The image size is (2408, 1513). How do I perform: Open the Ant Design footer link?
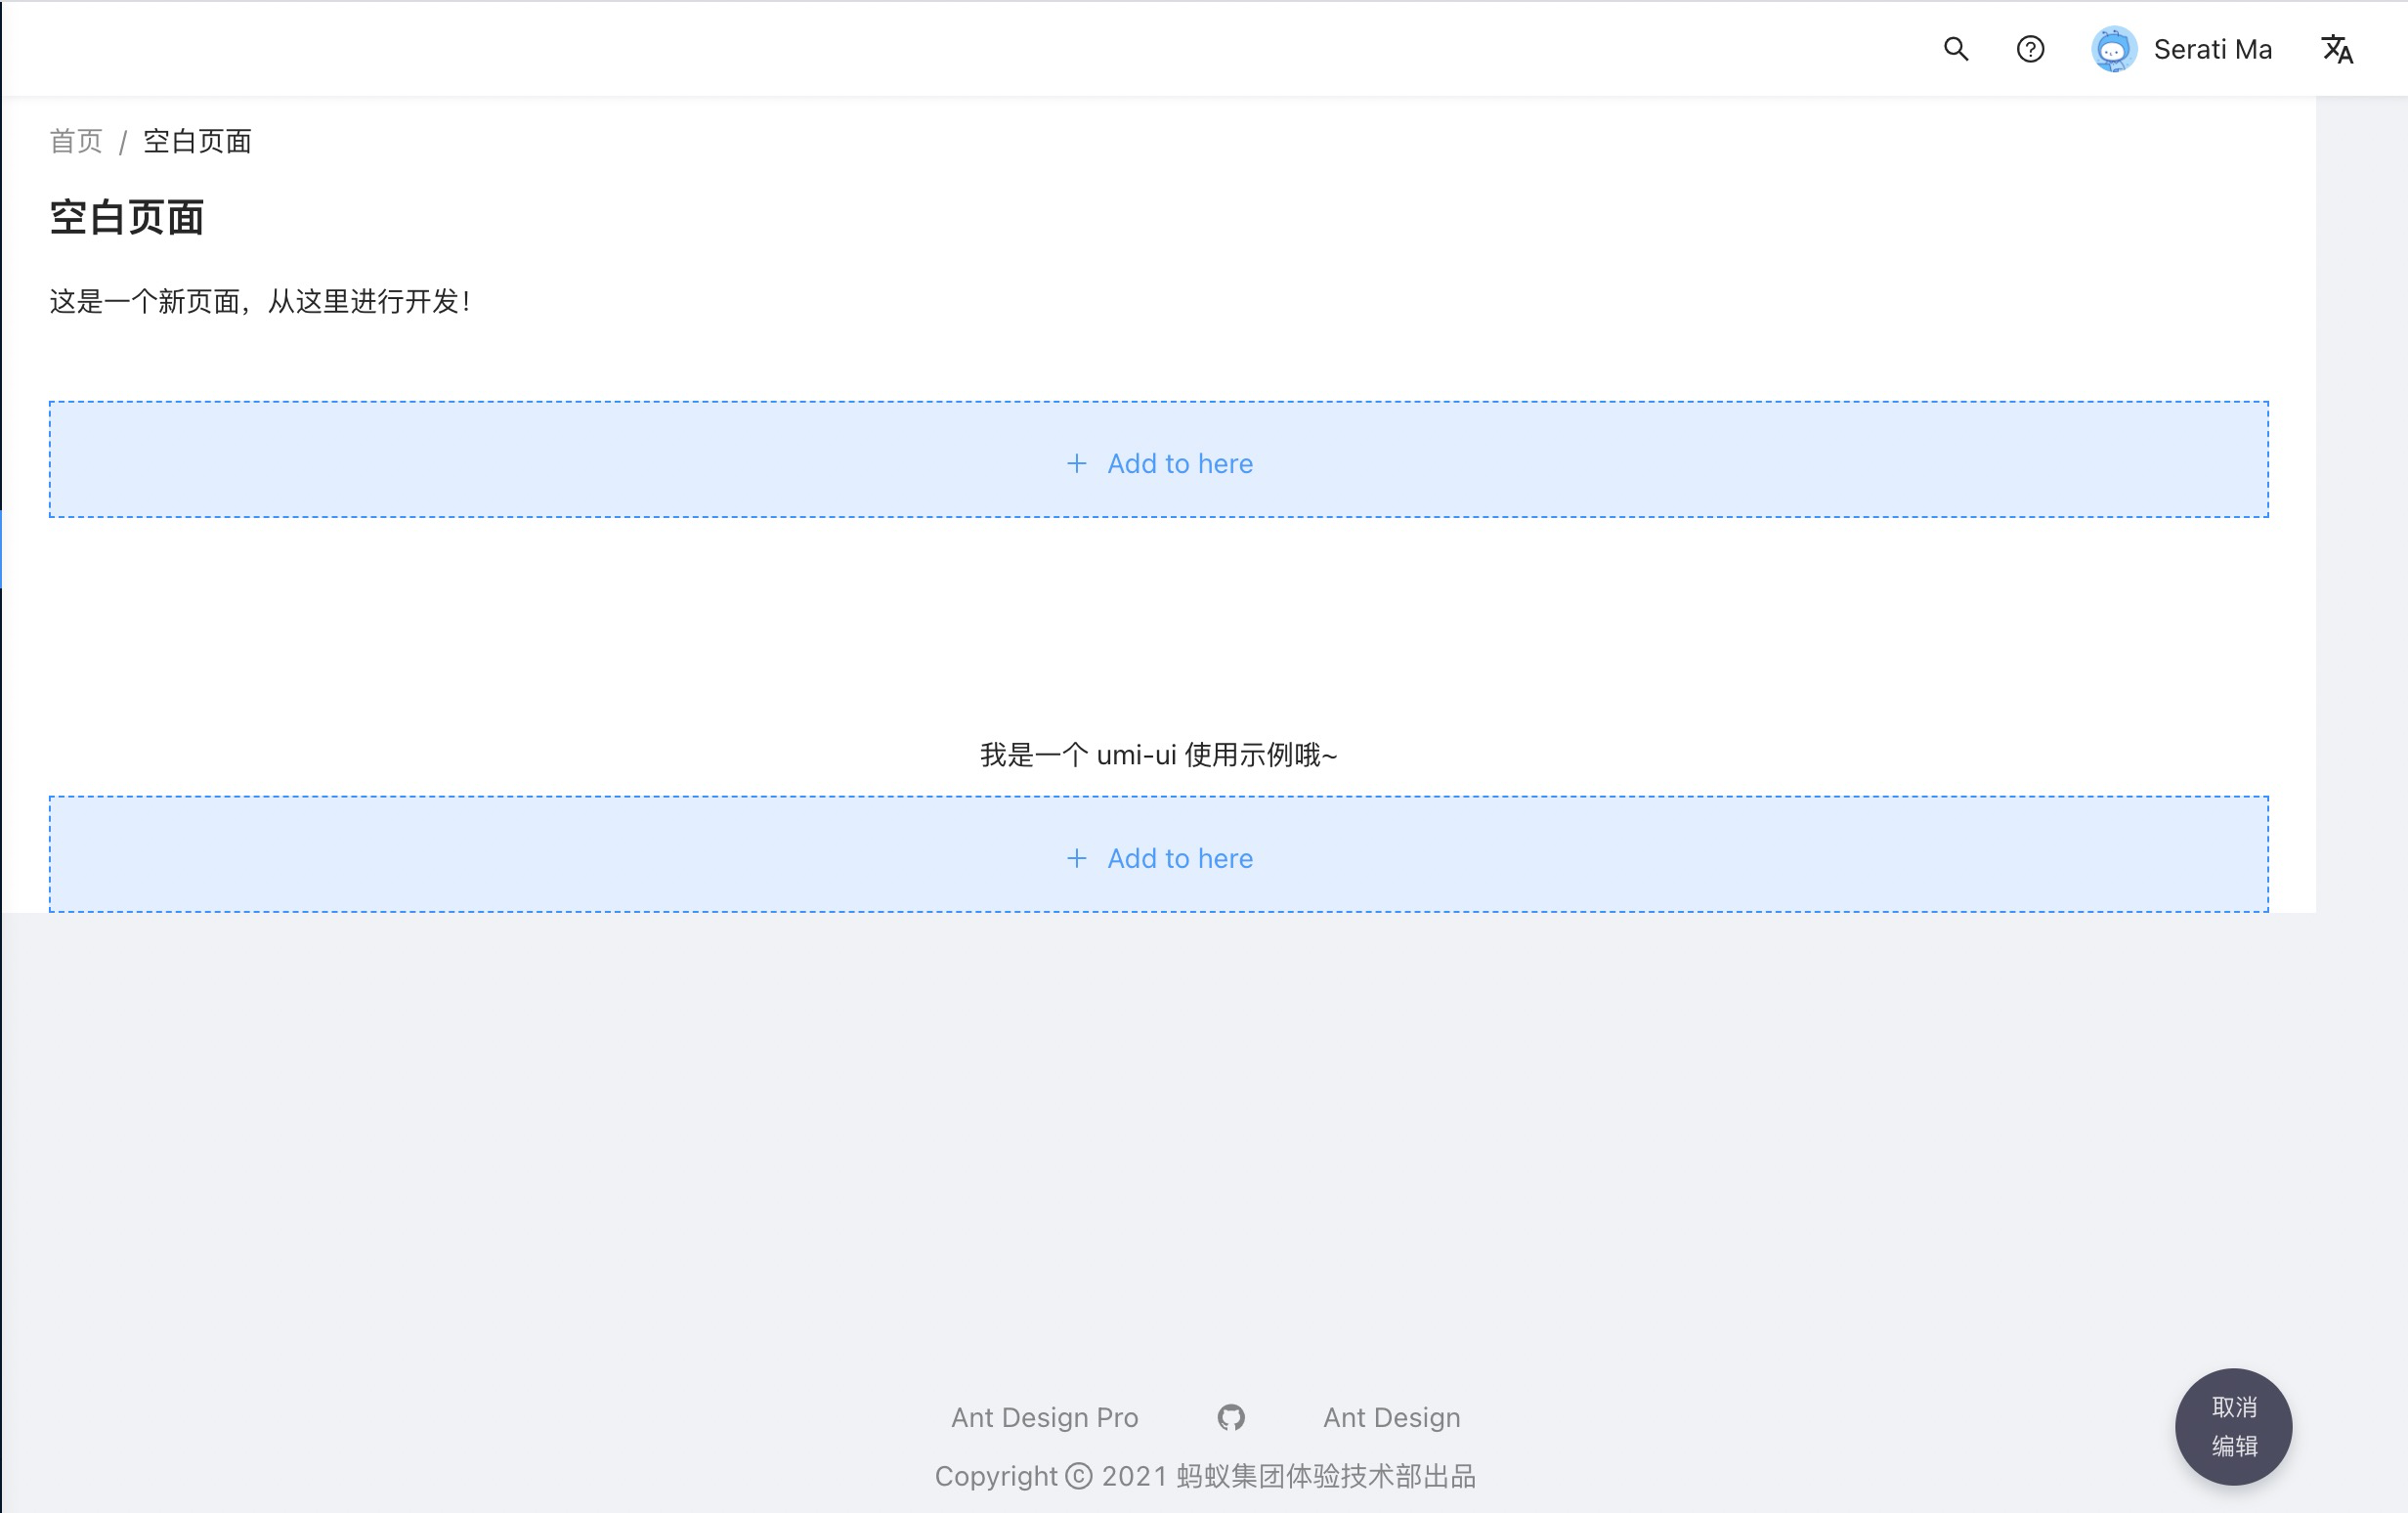point(1391,1417)
